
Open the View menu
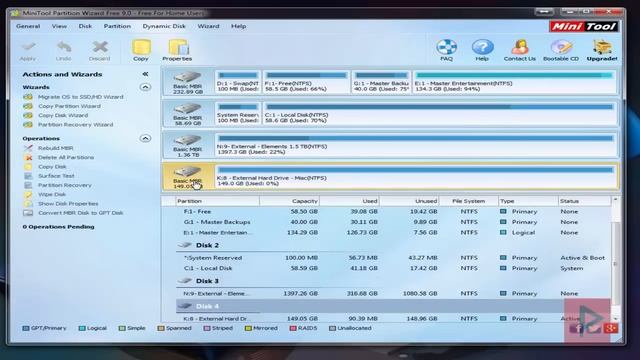59,26
